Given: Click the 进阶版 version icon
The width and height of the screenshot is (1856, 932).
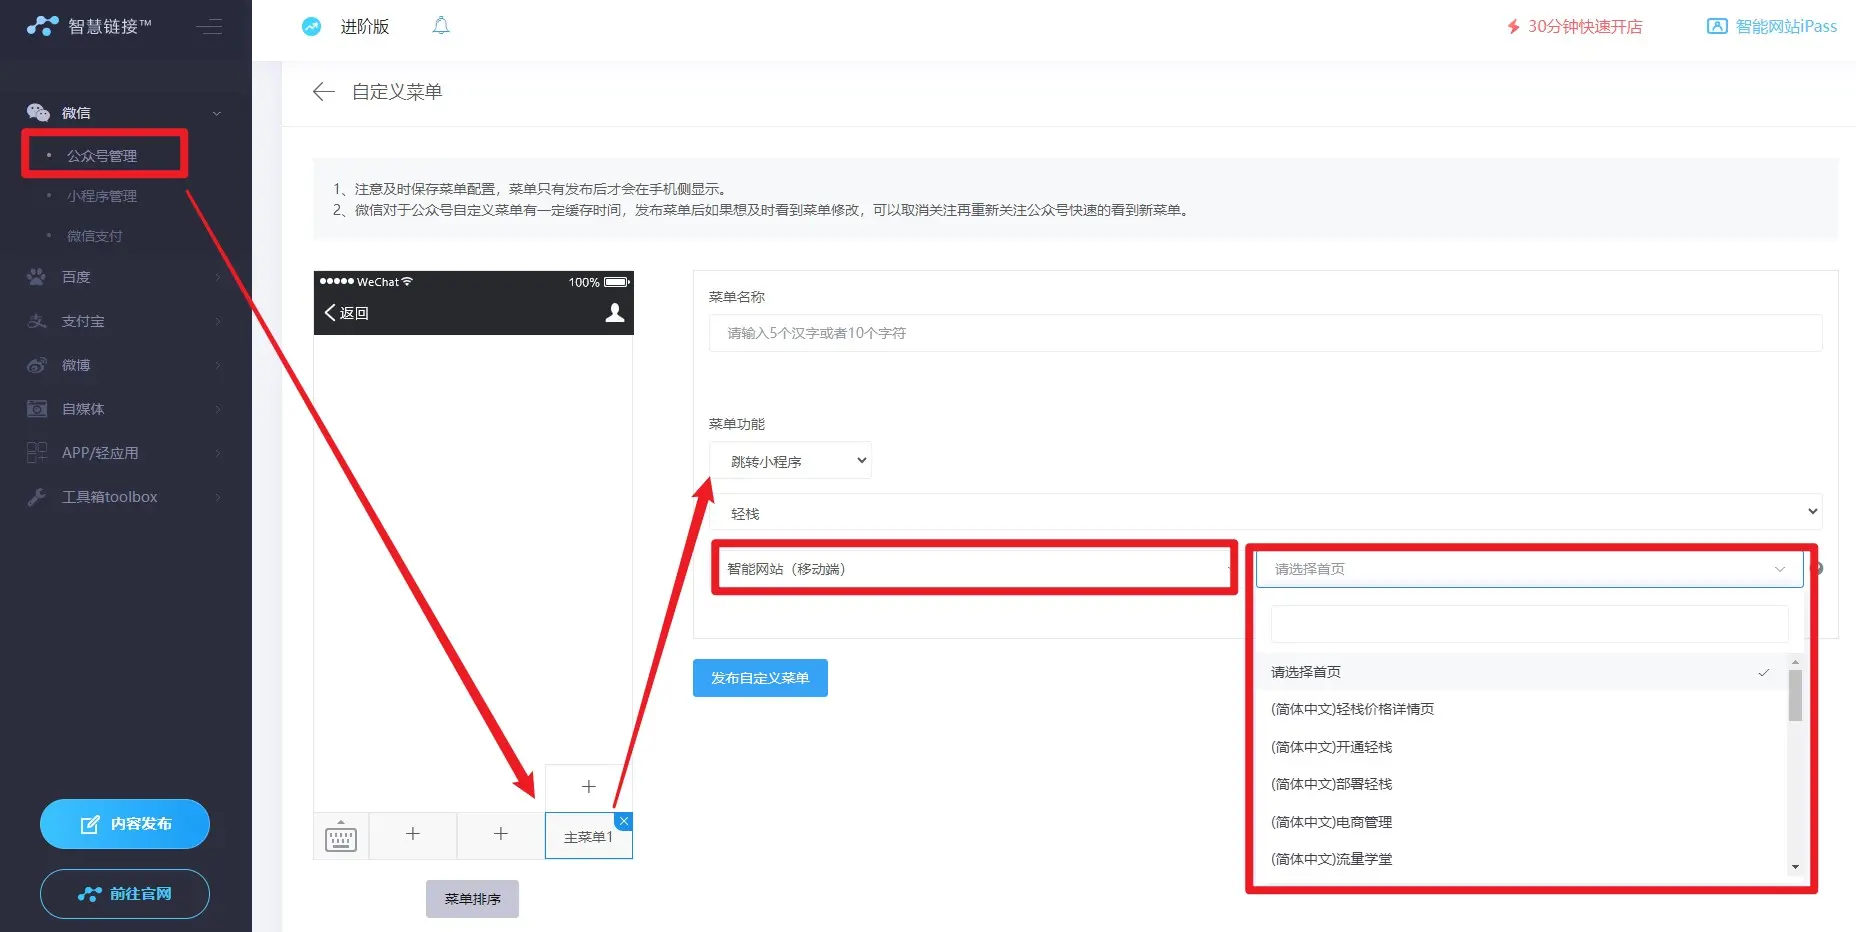Looking at the screenshot, I should pyautogui.click(x=312, y=27).
